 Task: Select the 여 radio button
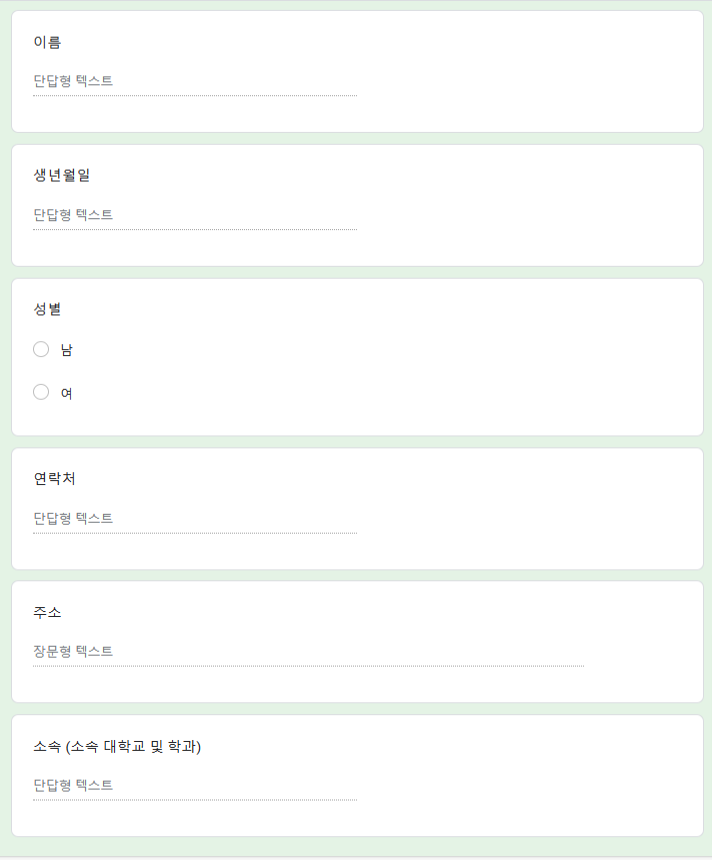pyautogui.click(x=41, y=392)
